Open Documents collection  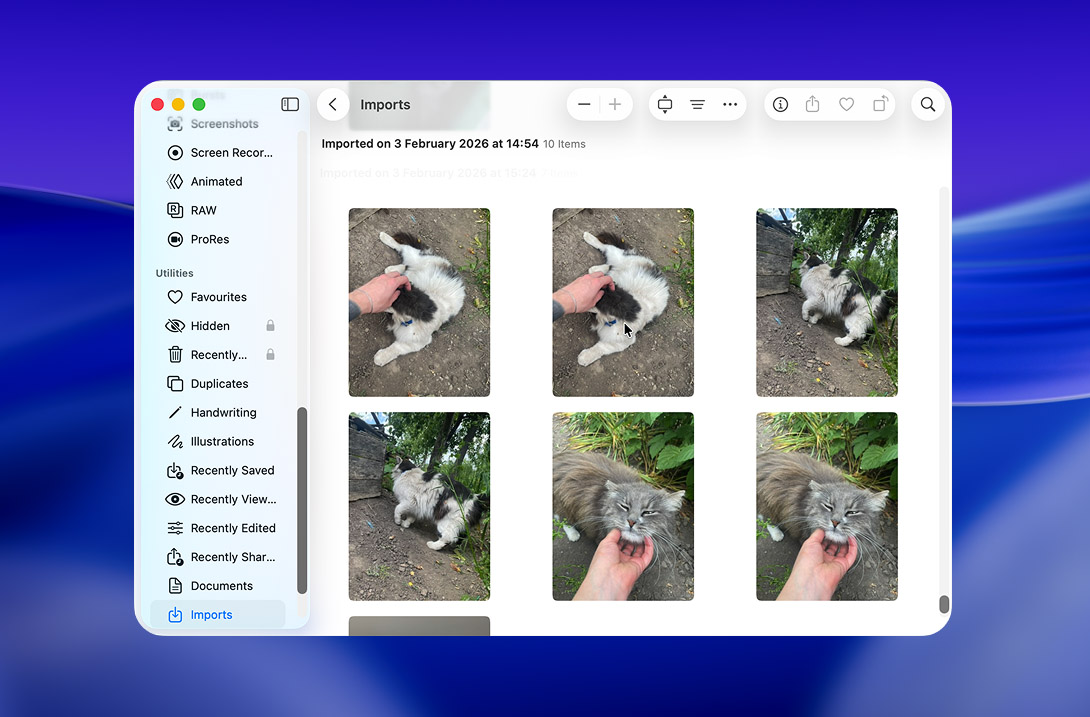pos(218,586)
